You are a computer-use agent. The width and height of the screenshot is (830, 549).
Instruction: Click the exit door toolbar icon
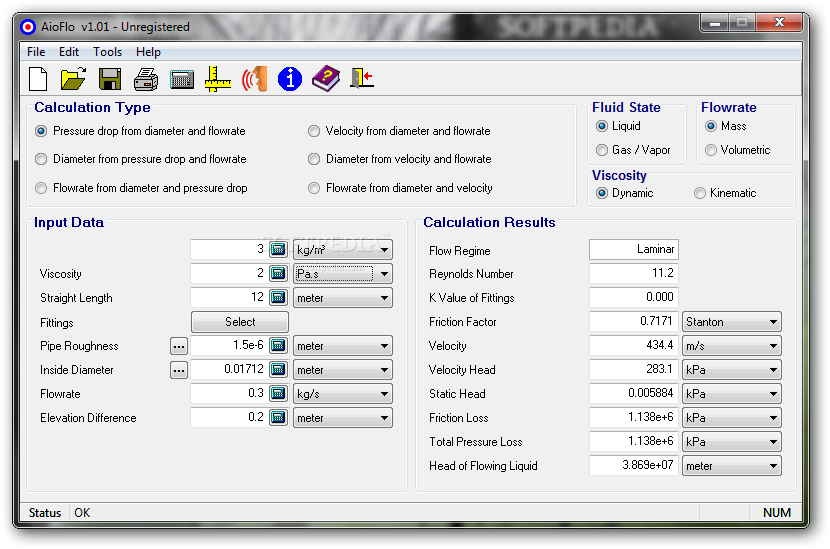point(362,78)
